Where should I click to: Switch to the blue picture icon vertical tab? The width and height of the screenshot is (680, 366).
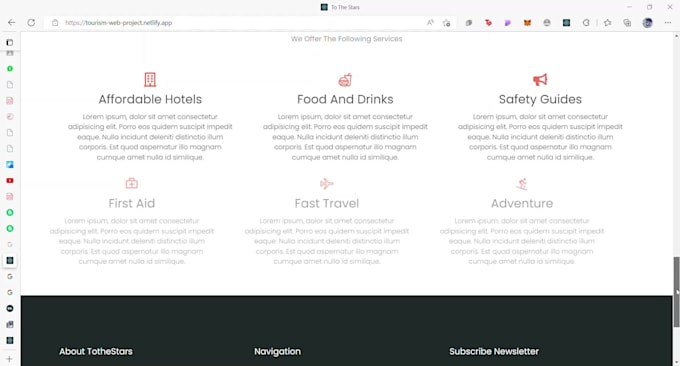tap(10, 164)
